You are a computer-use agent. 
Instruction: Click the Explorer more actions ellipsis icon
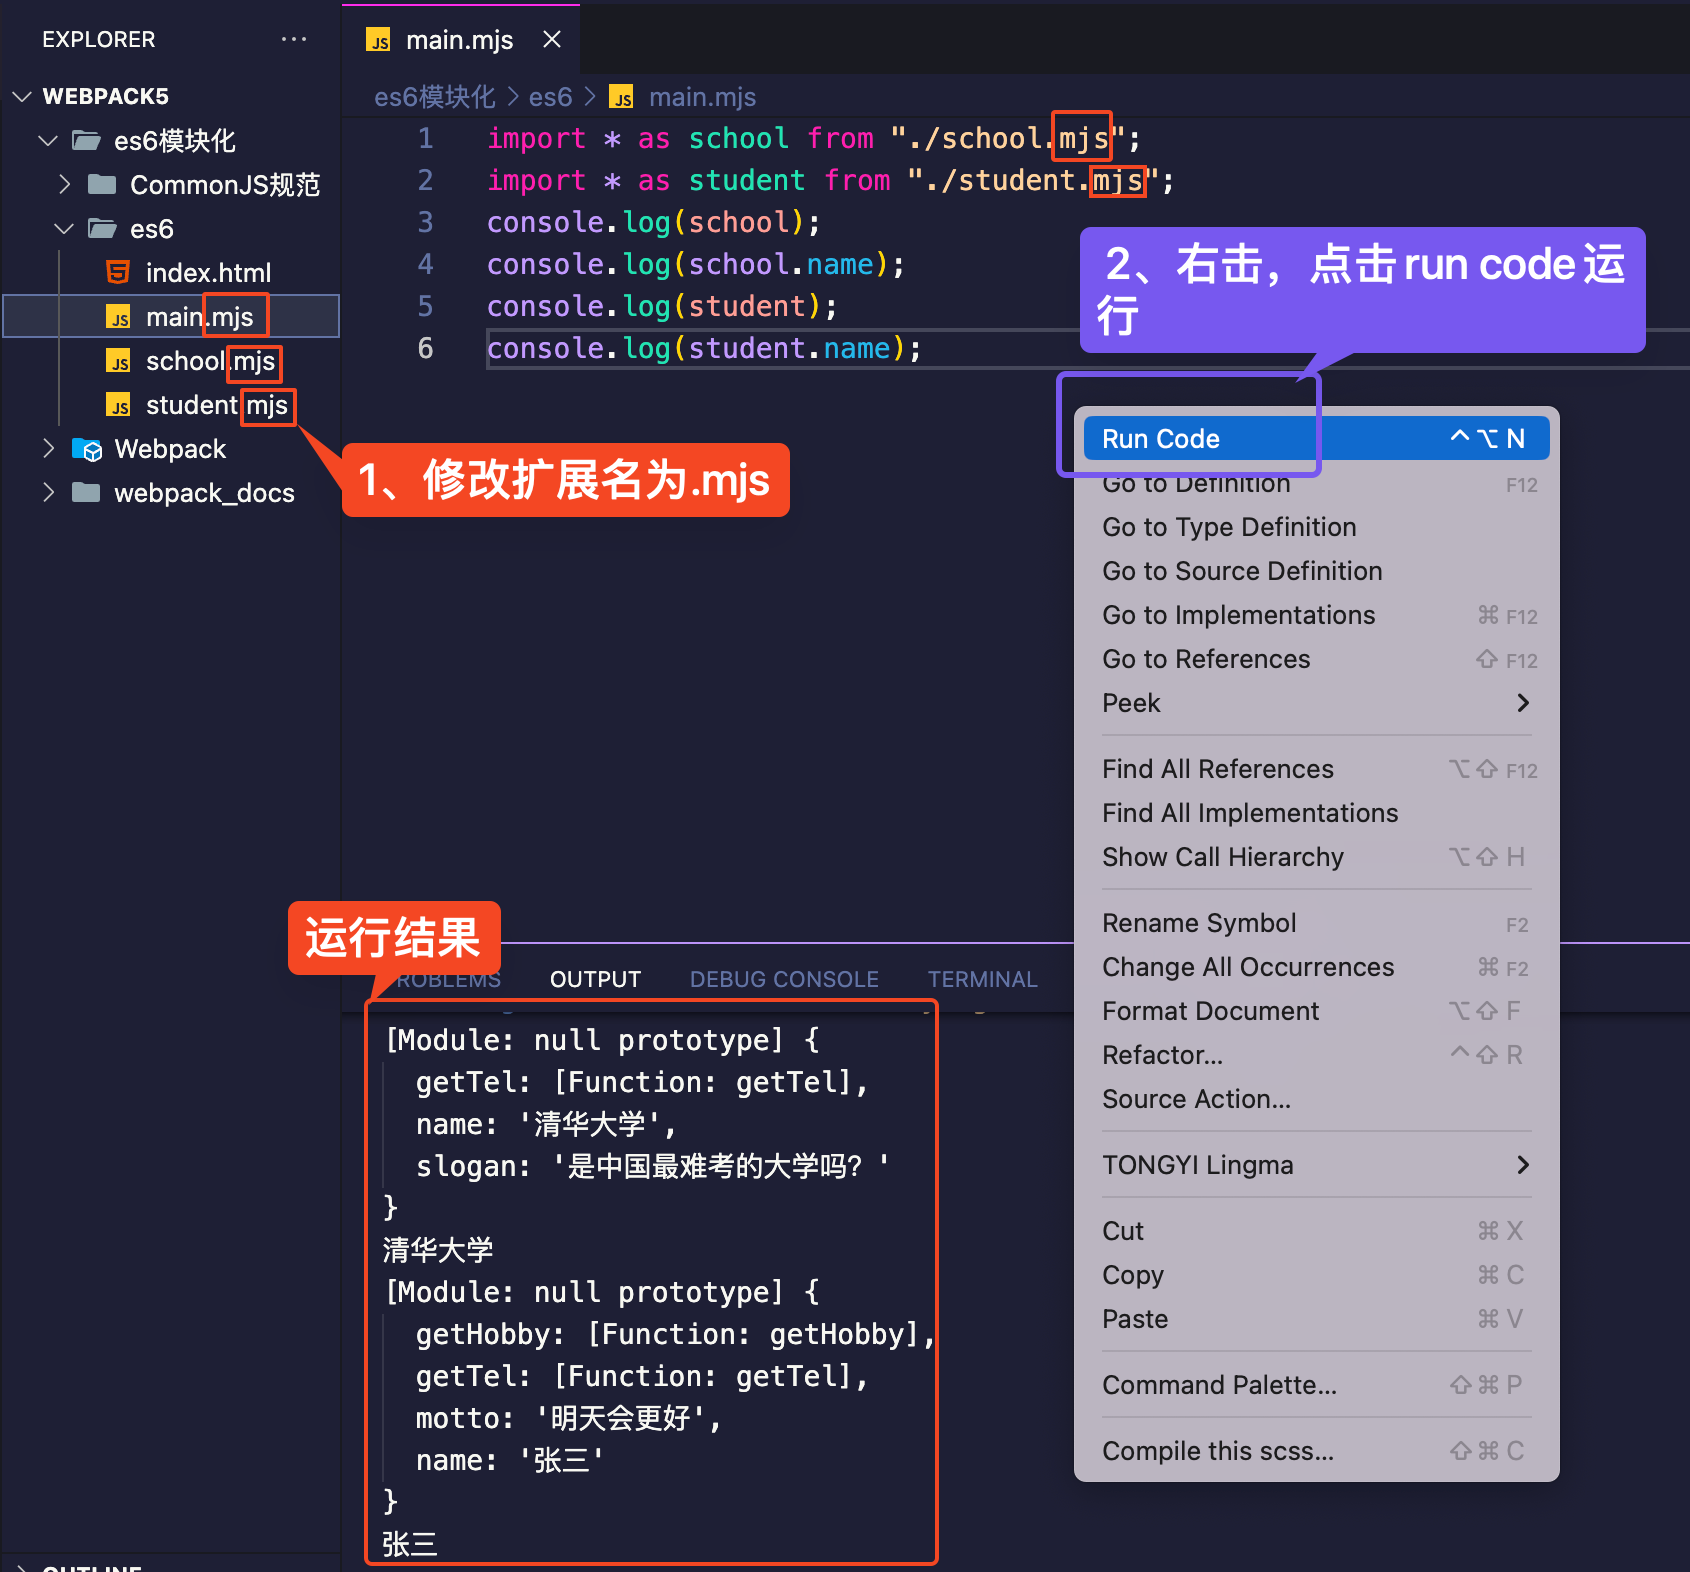click(x=293, y=39)
